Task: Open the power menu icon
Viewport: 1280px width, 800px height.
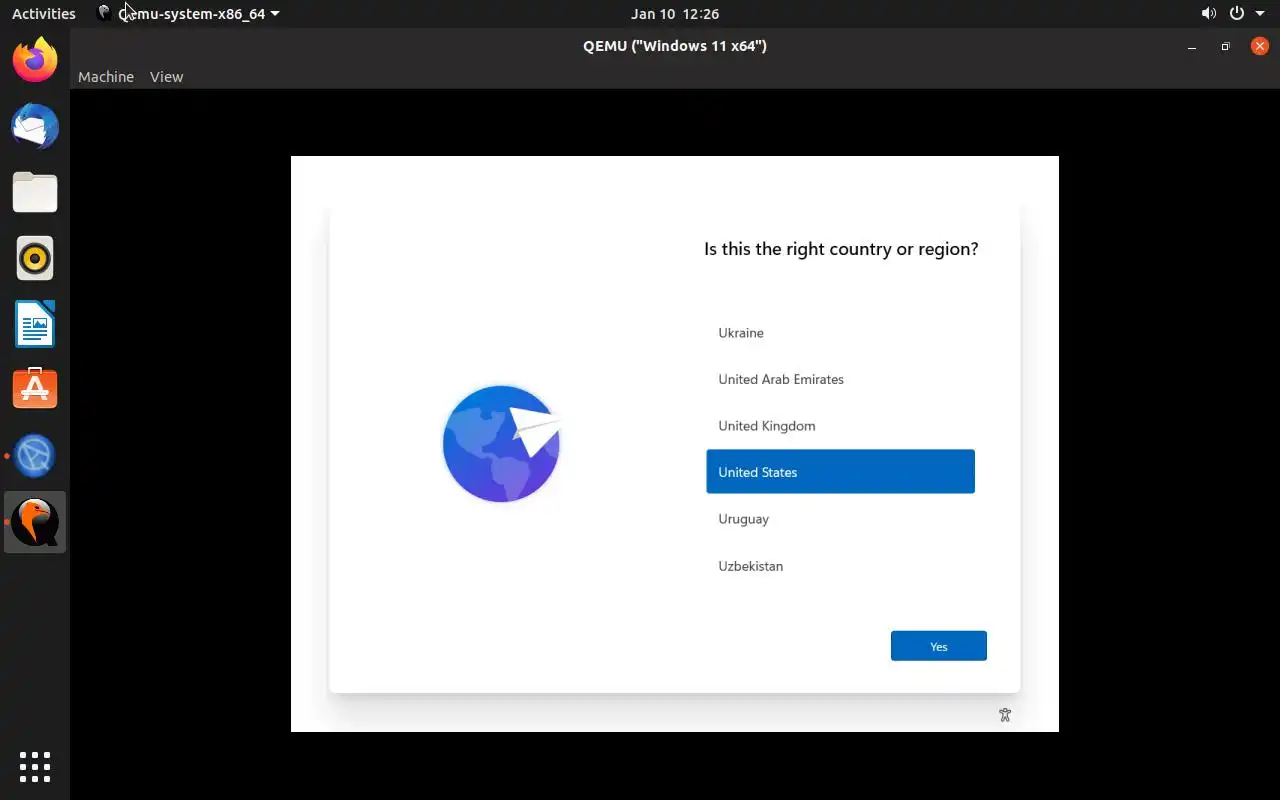Action: tap(1237, 14)
